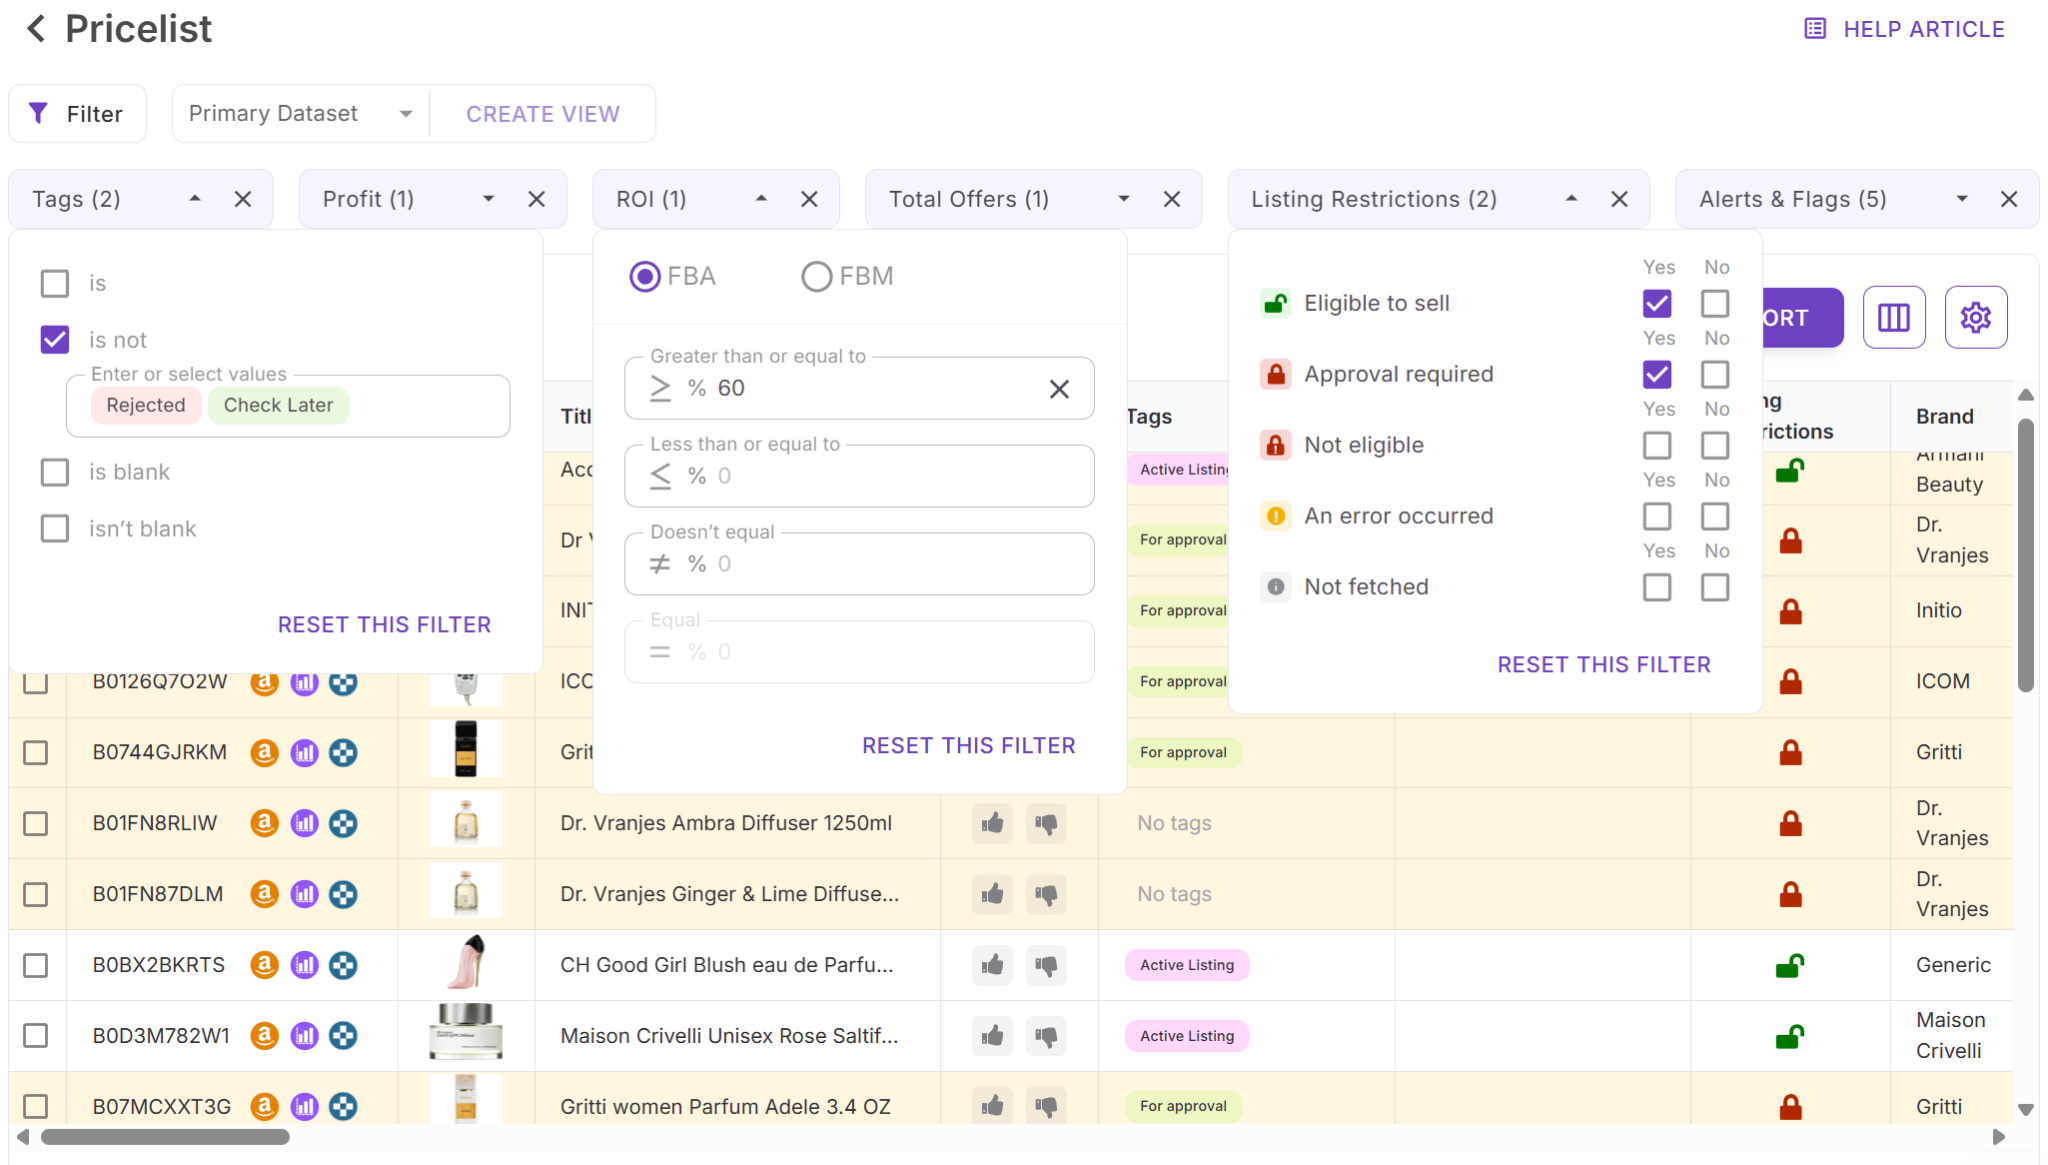Open the gear settings icon
2048x1165 pixels.
click(x=1975, y=318)
